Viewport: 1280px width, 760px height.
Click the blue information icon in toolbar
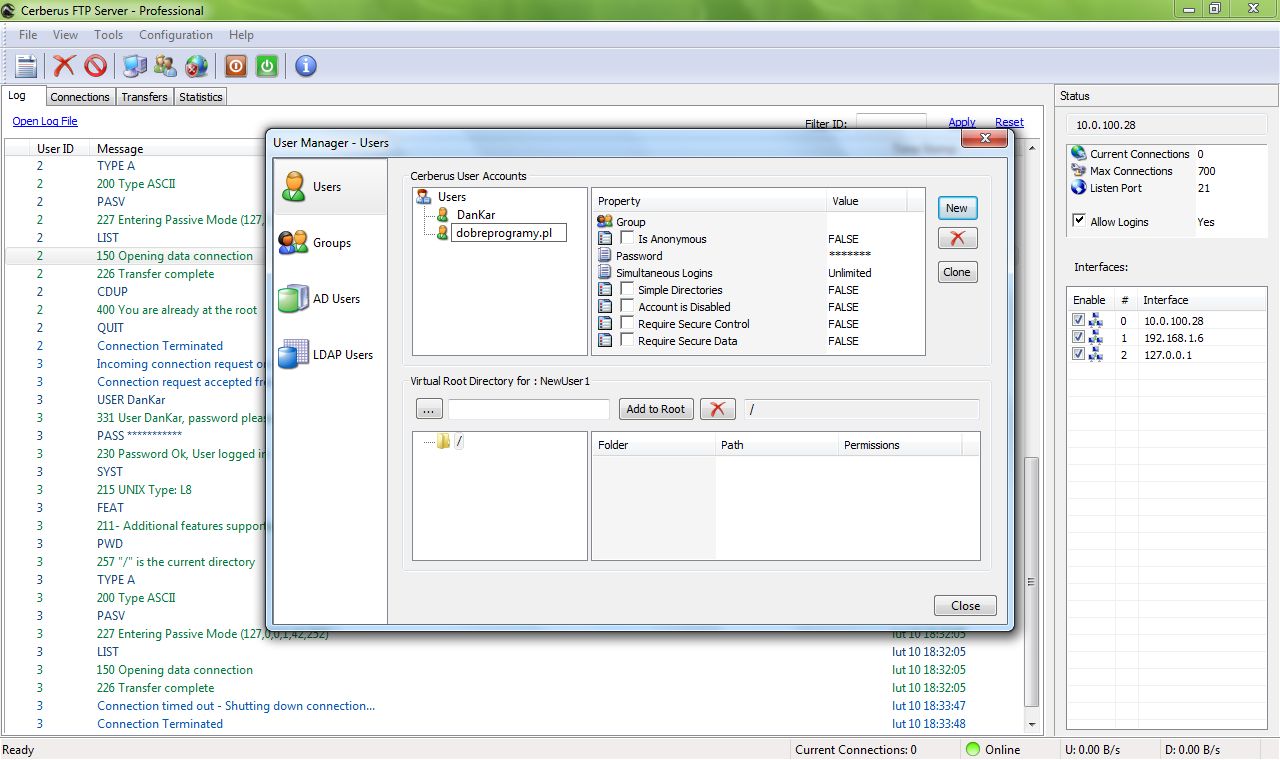click(306, 66)
